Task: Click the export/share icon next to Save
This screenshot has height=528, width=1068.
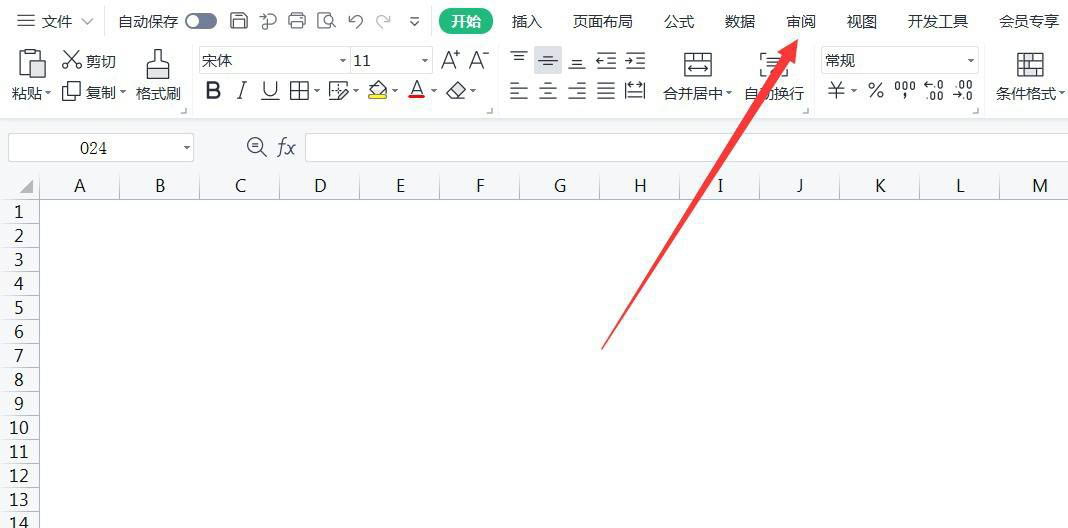Action: [268, 21]
